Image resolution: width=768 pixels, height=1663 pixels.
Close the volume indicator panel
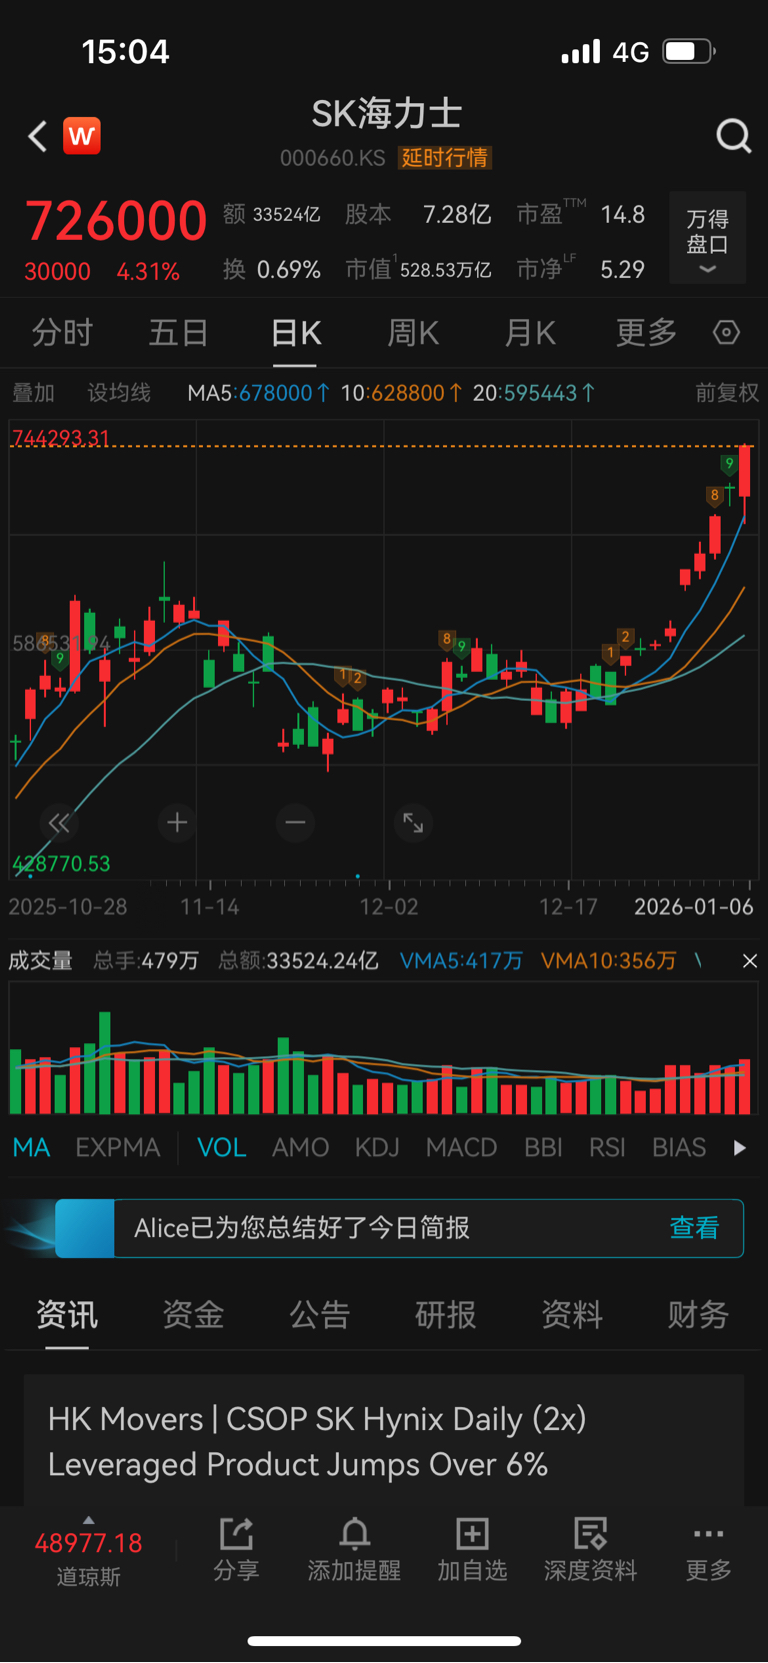pos(749,961)
